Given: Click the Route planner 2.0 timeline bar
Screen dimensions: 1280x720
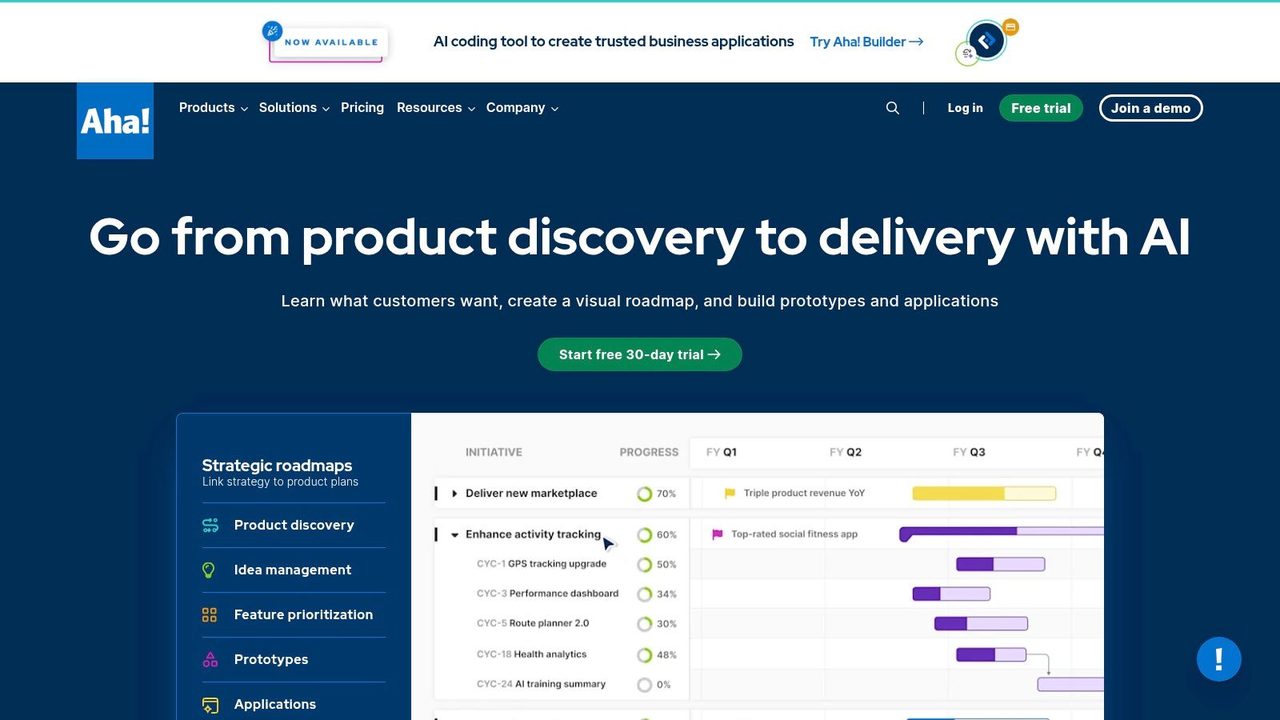Looking at the screenshot, I should pos(981,624).
